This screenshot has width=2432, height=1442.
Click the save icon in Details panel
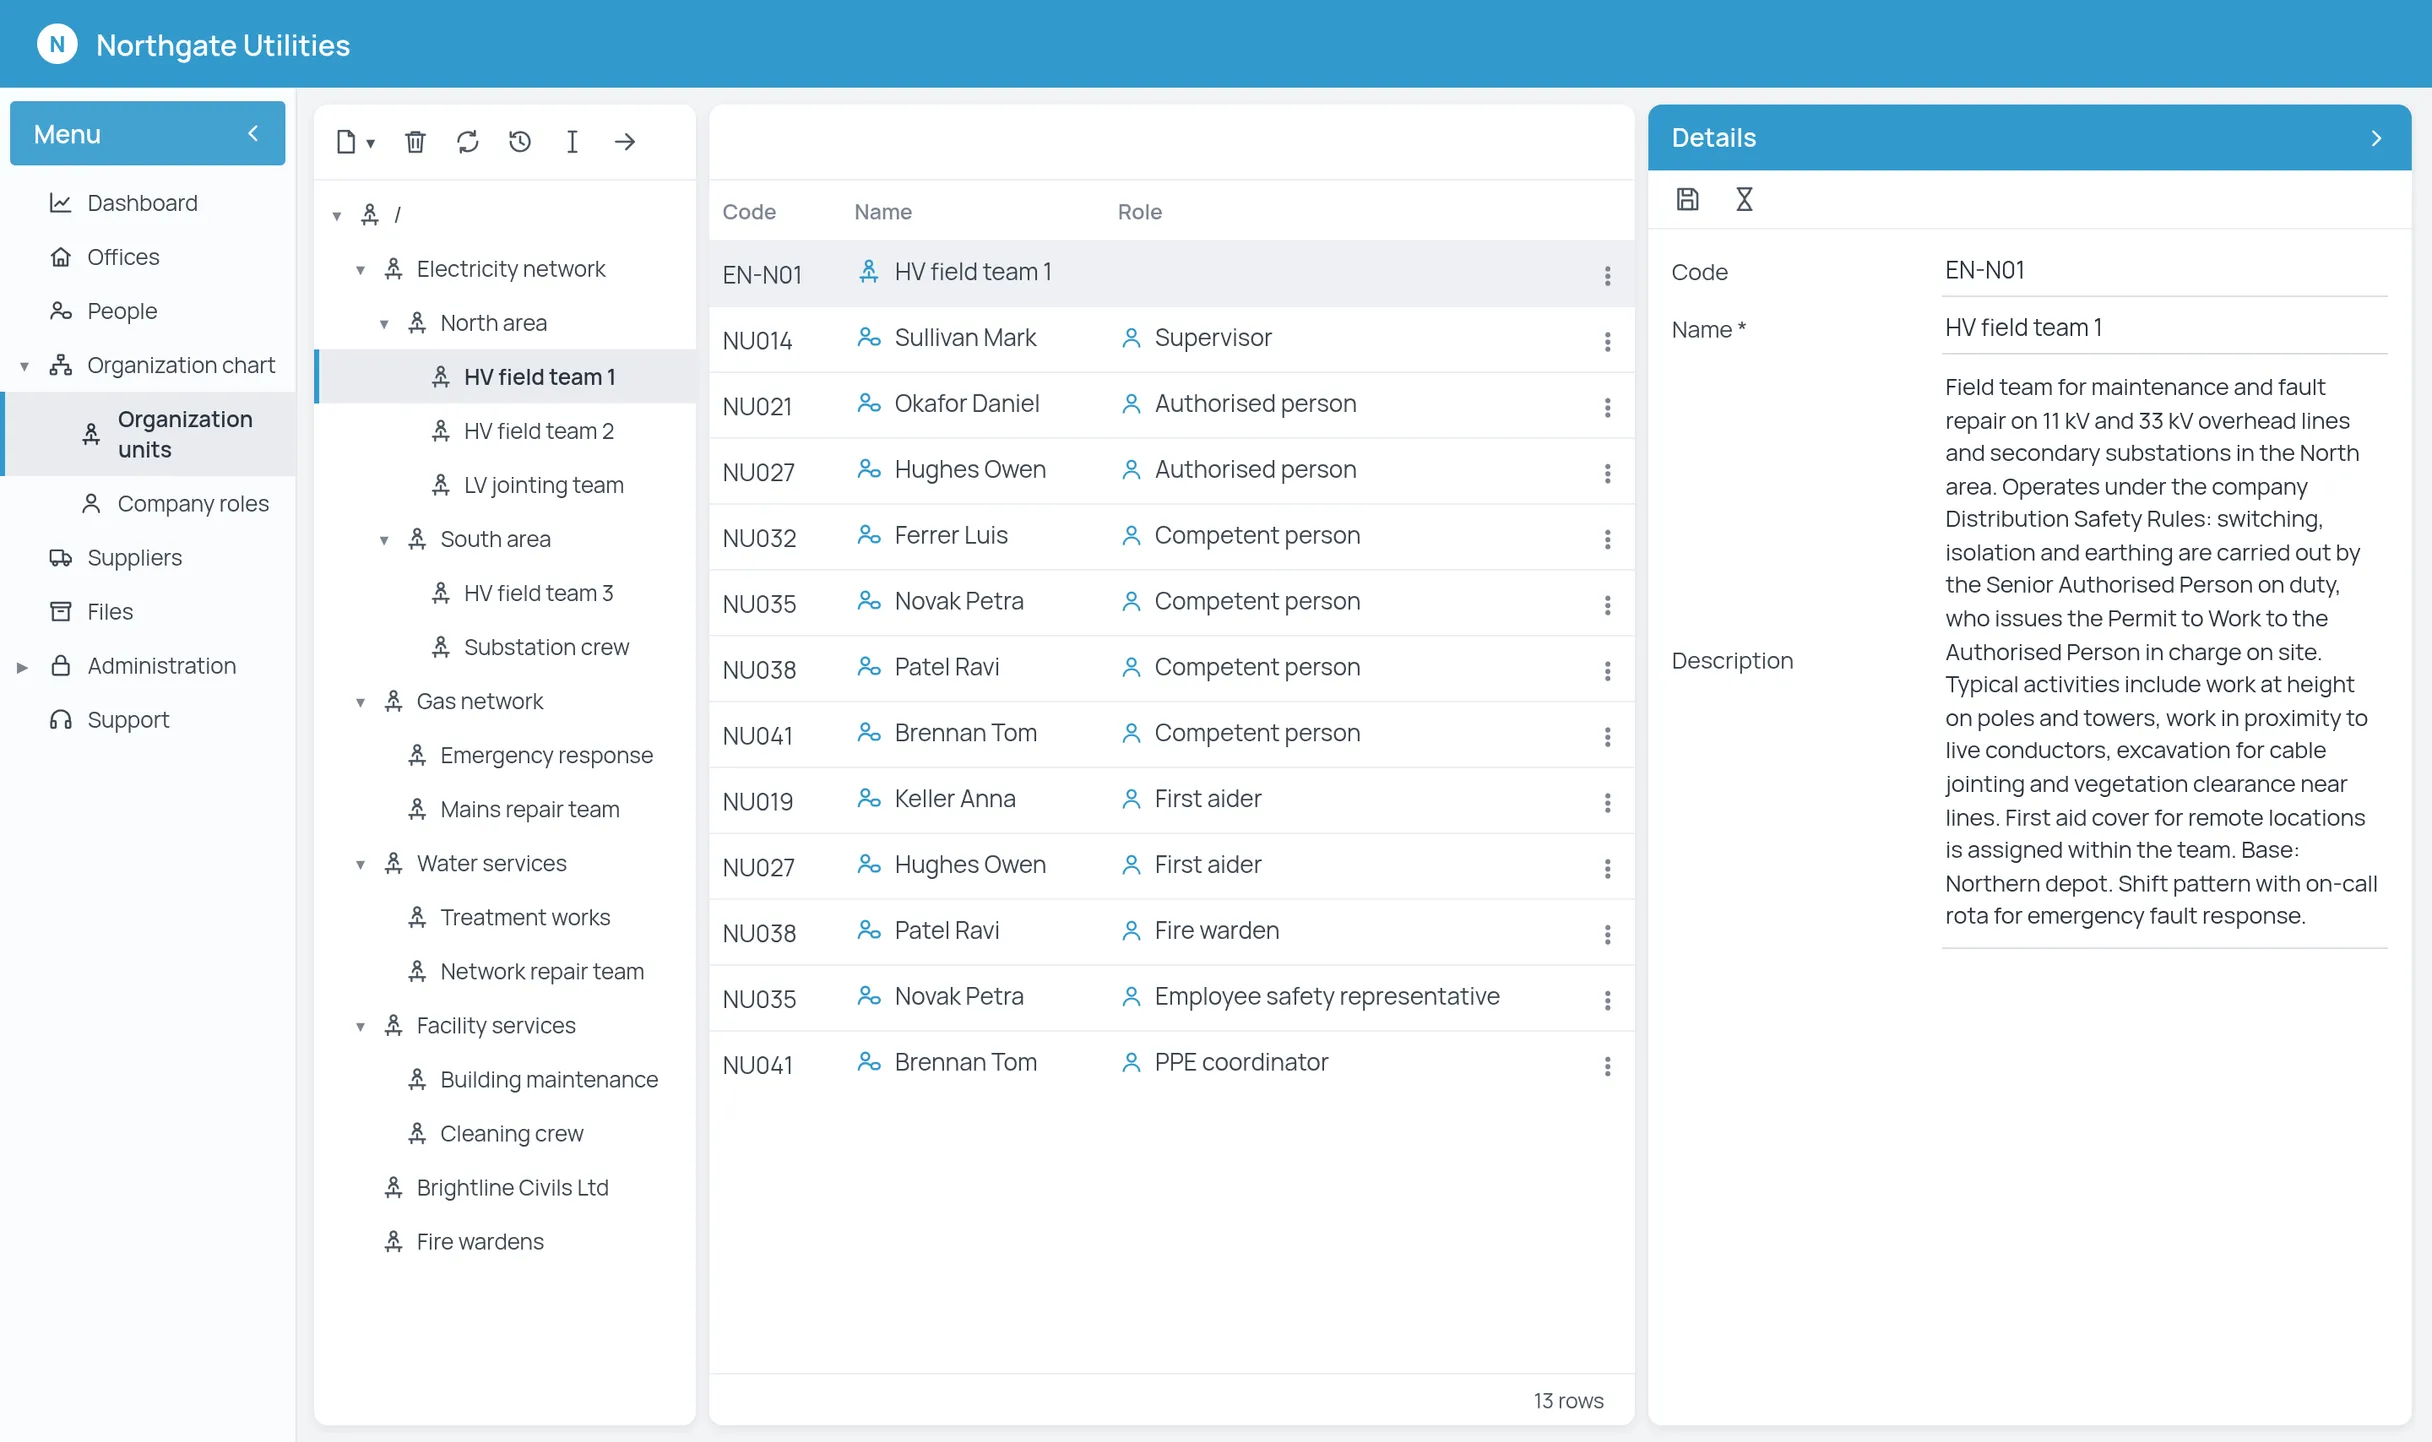pyautogui.click(x=1687, y=199)
